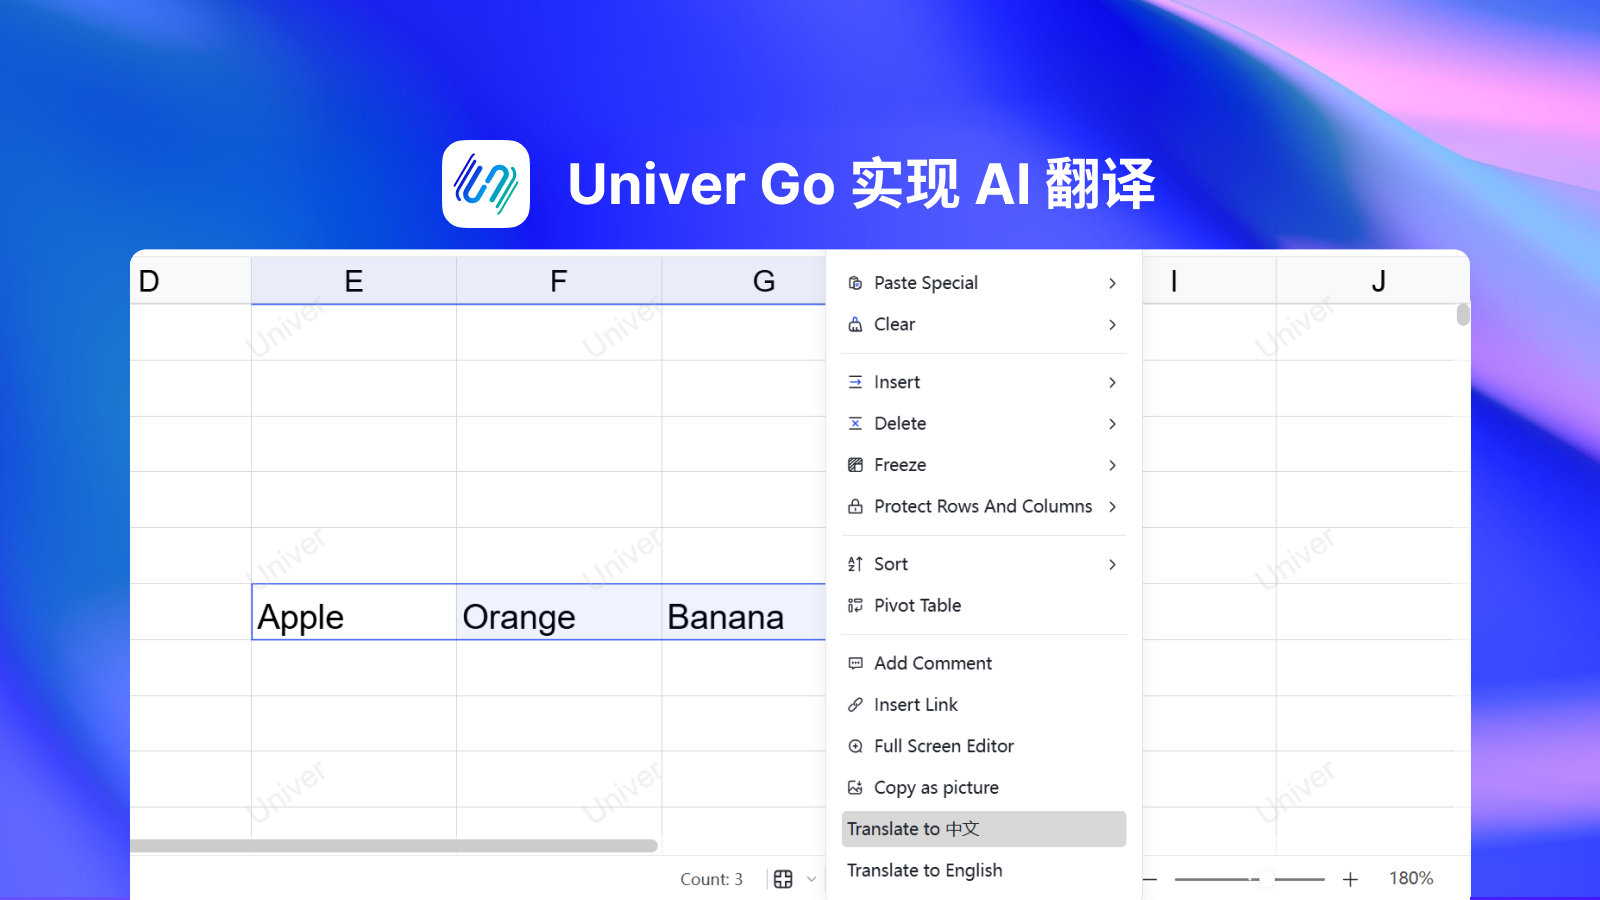Click the Freeze panes icon
This screenshot has width=1600, height=900.
point(855,465)
